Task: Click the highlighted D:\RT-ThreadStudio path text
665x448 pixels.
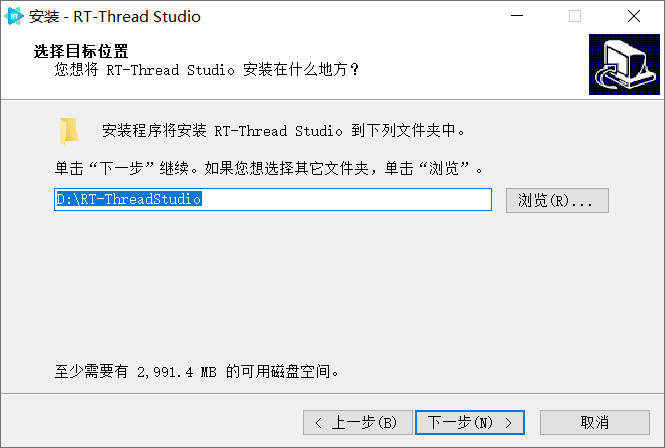Action: (x=129, y=199)
